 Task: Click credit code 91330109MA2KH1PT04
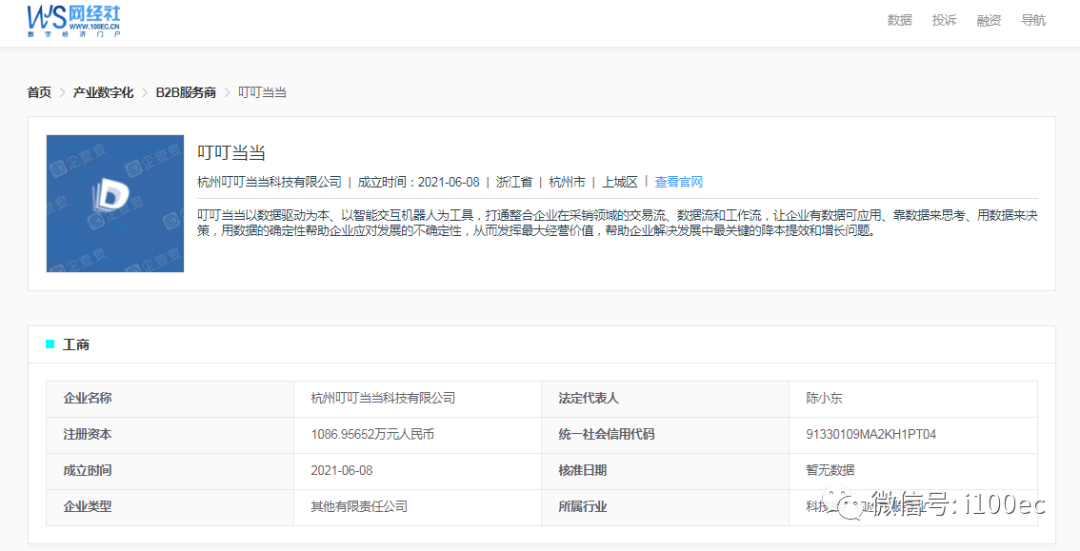871,435
